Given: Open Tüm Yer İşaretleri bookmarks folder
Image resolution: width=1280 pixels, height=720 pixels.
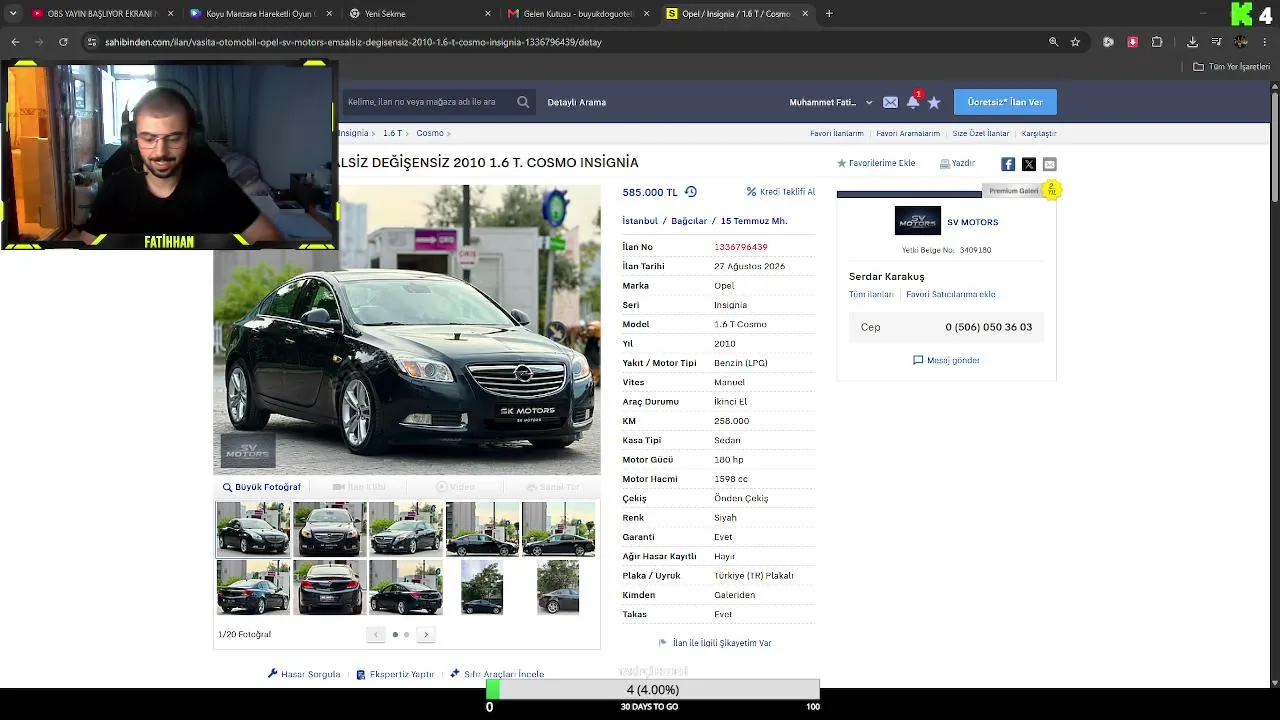Looking at the screenshot, I should pos(1232,67).
